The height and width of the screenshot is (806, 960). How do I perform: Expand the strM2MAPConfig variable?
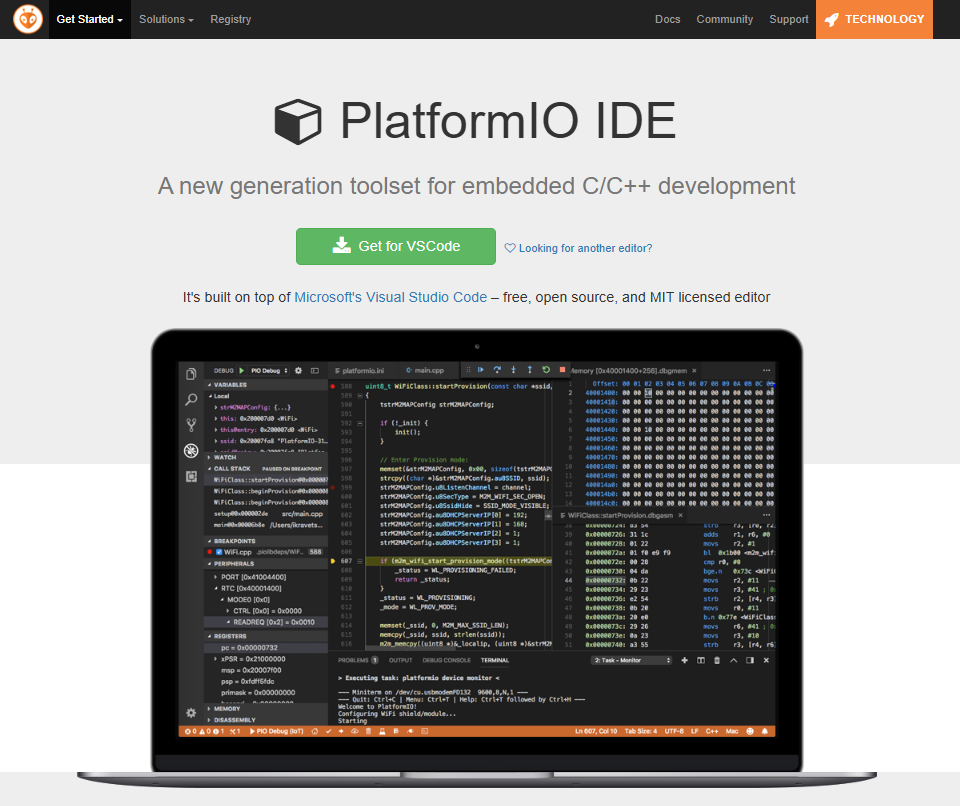click(x=266, y=407)
